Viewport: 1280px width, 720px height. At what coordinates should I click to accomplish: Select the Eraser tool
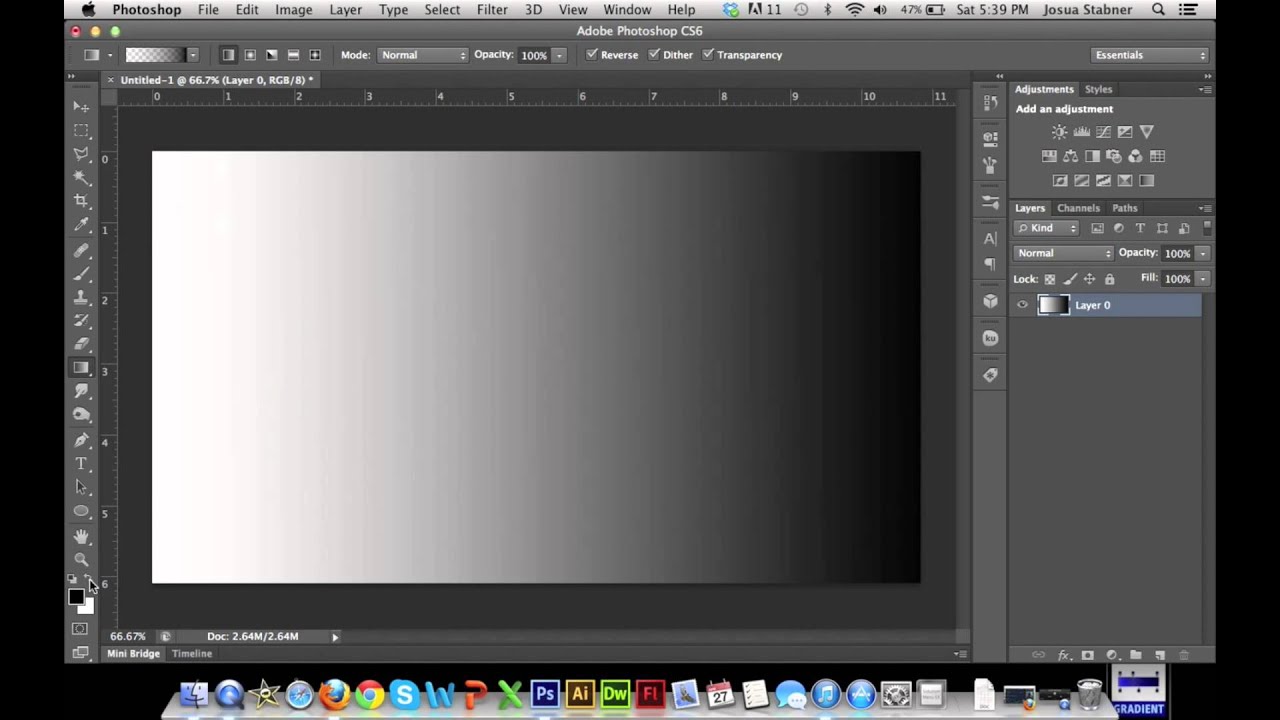(x=81, y=344)
